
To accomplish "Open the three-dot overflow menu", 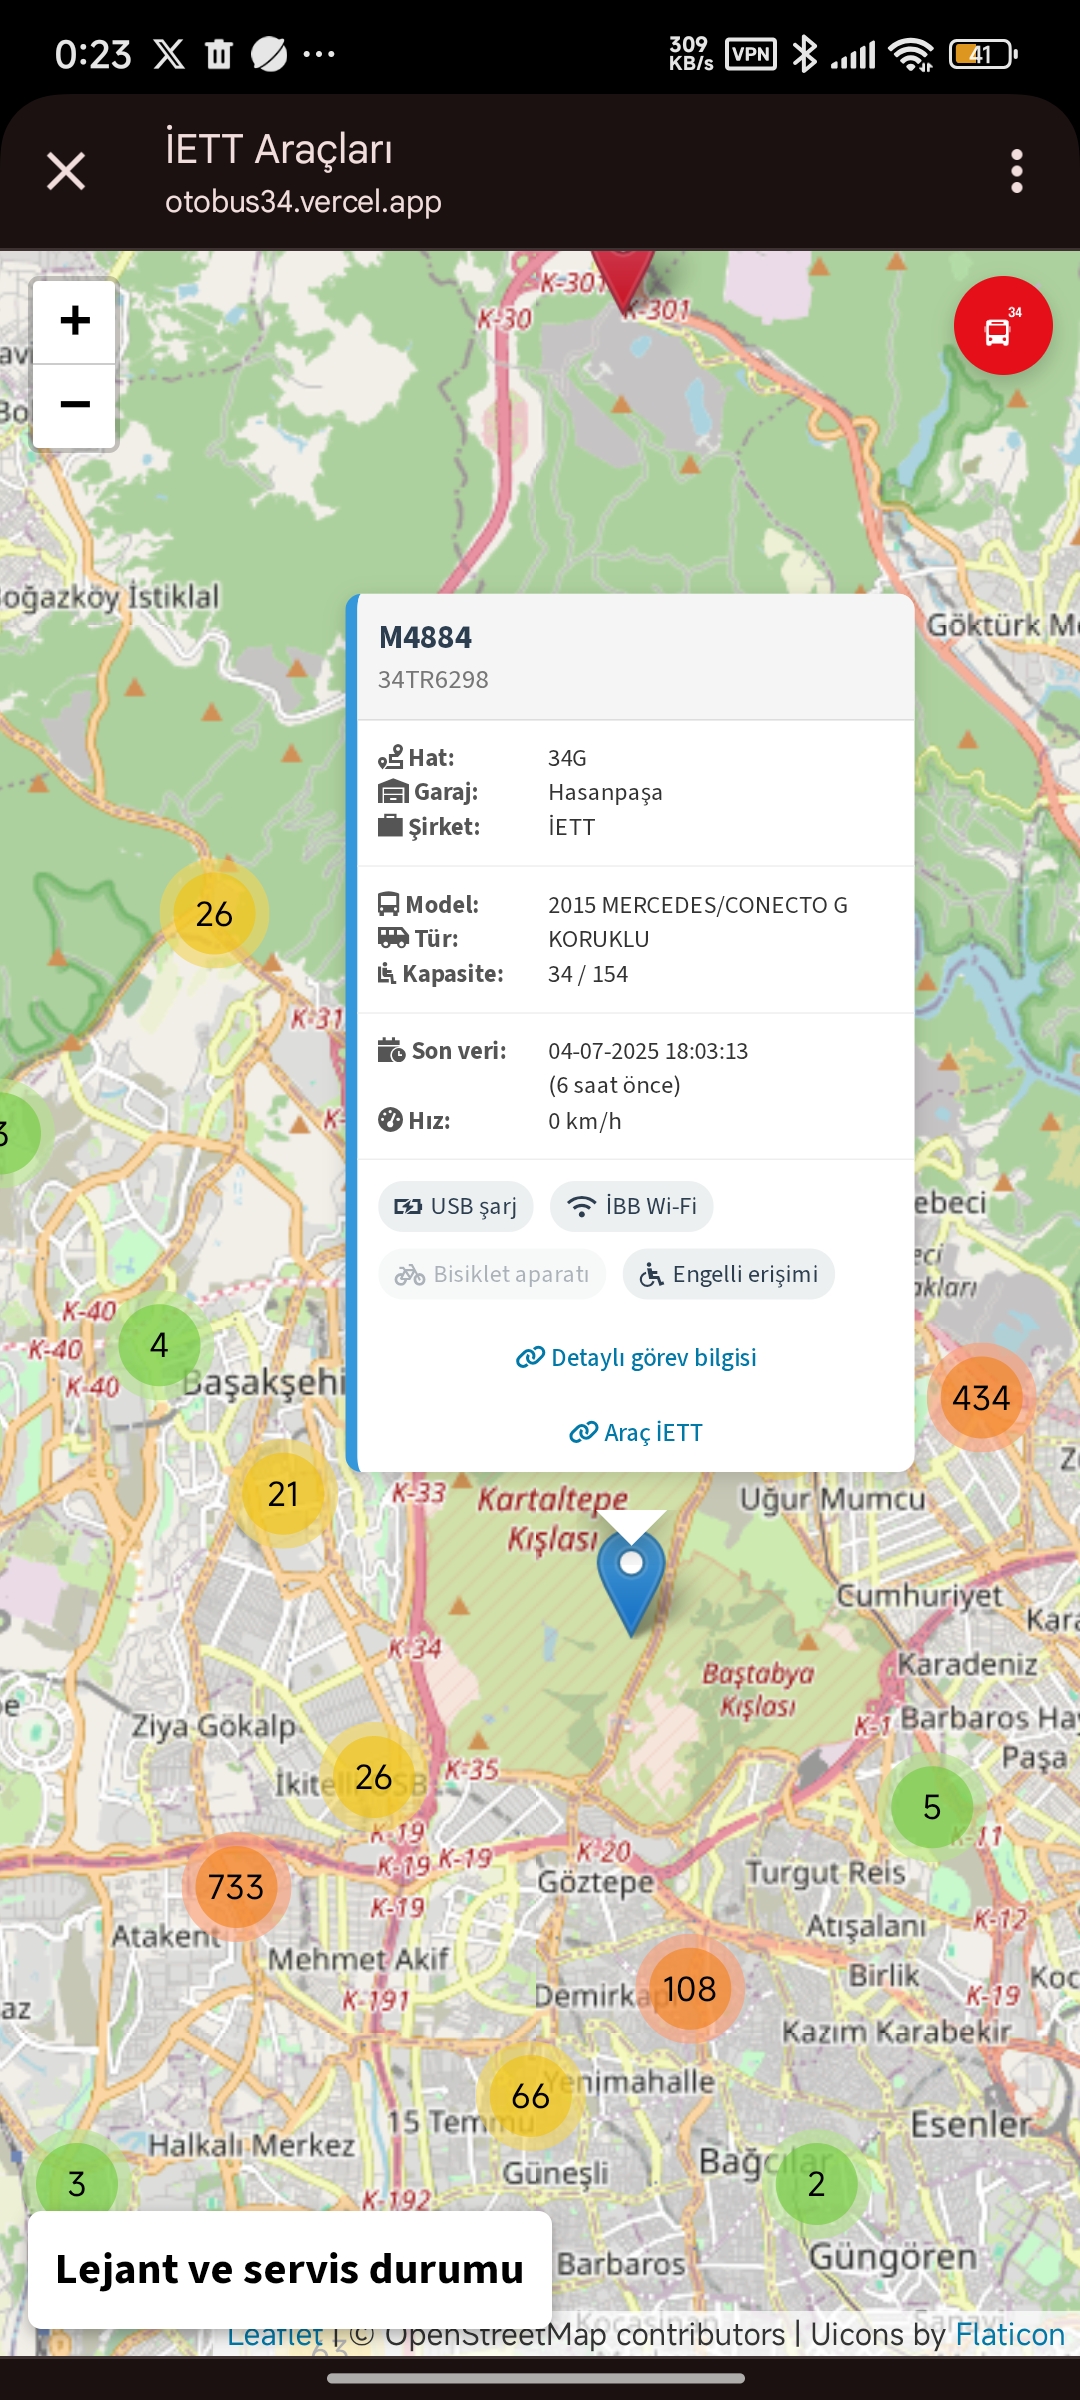I will point(1017,171).
